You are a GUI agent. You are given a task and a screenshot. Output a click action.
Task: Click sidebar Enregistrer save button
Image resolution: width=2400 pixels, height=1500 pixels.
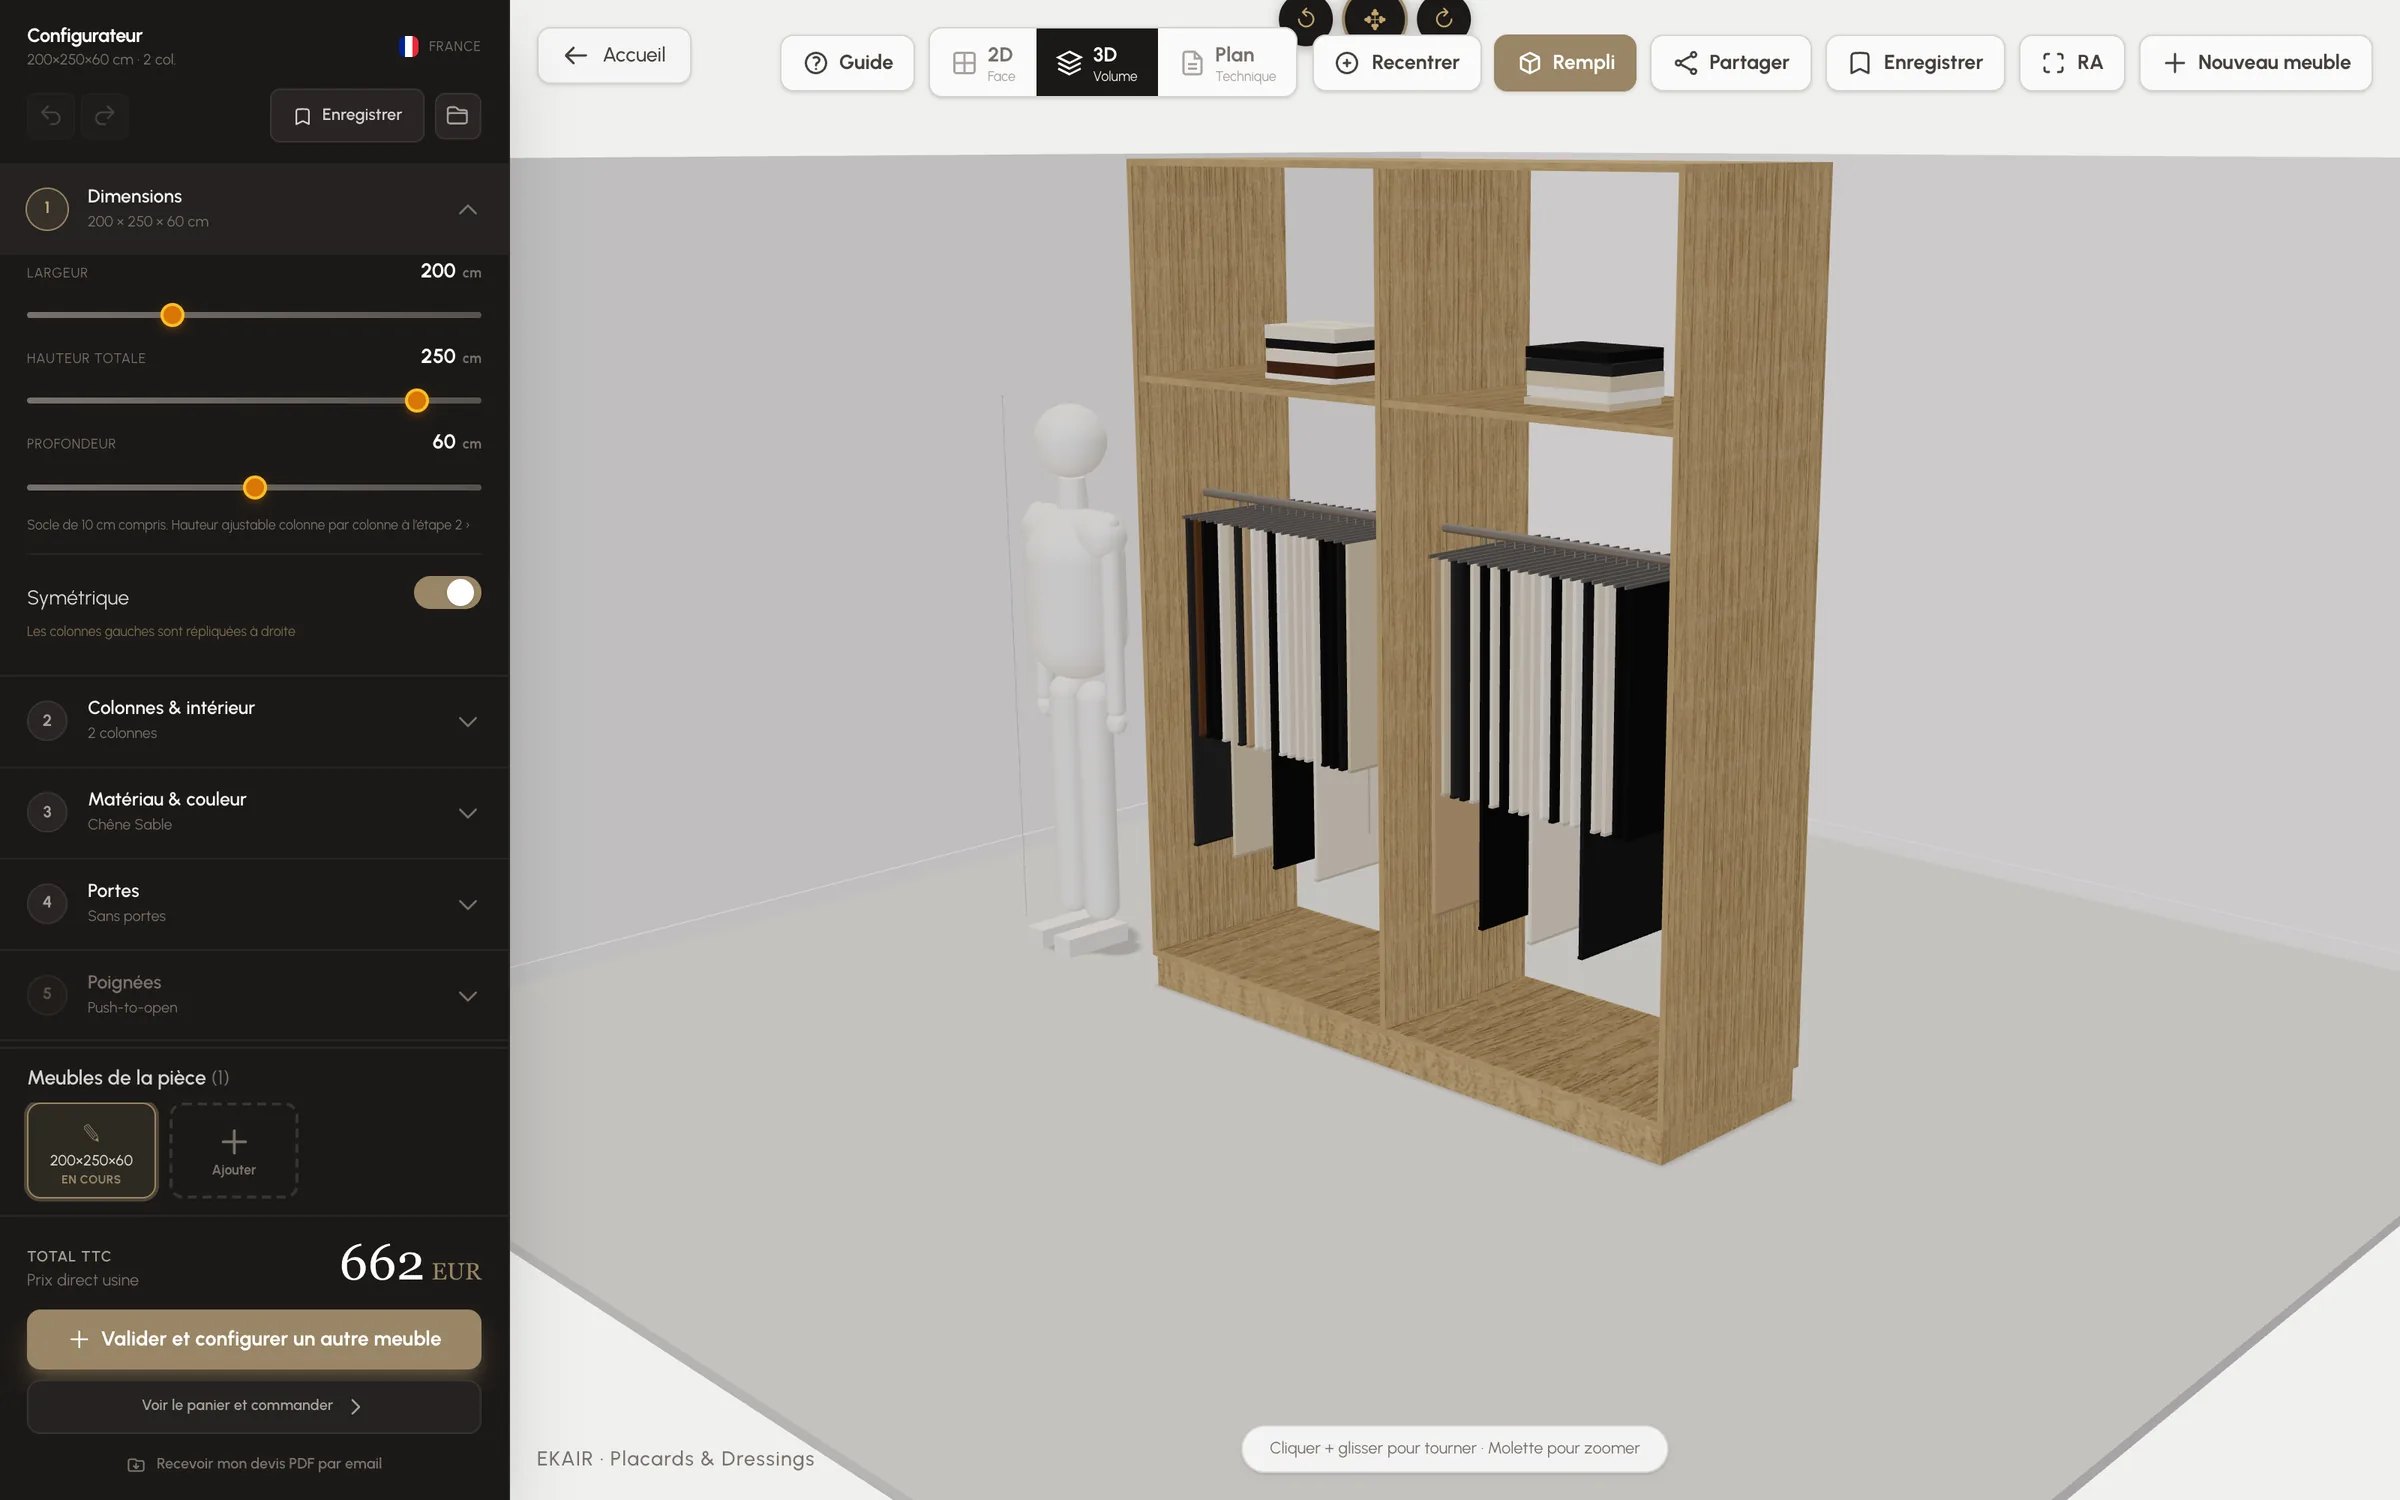(347, 116)
